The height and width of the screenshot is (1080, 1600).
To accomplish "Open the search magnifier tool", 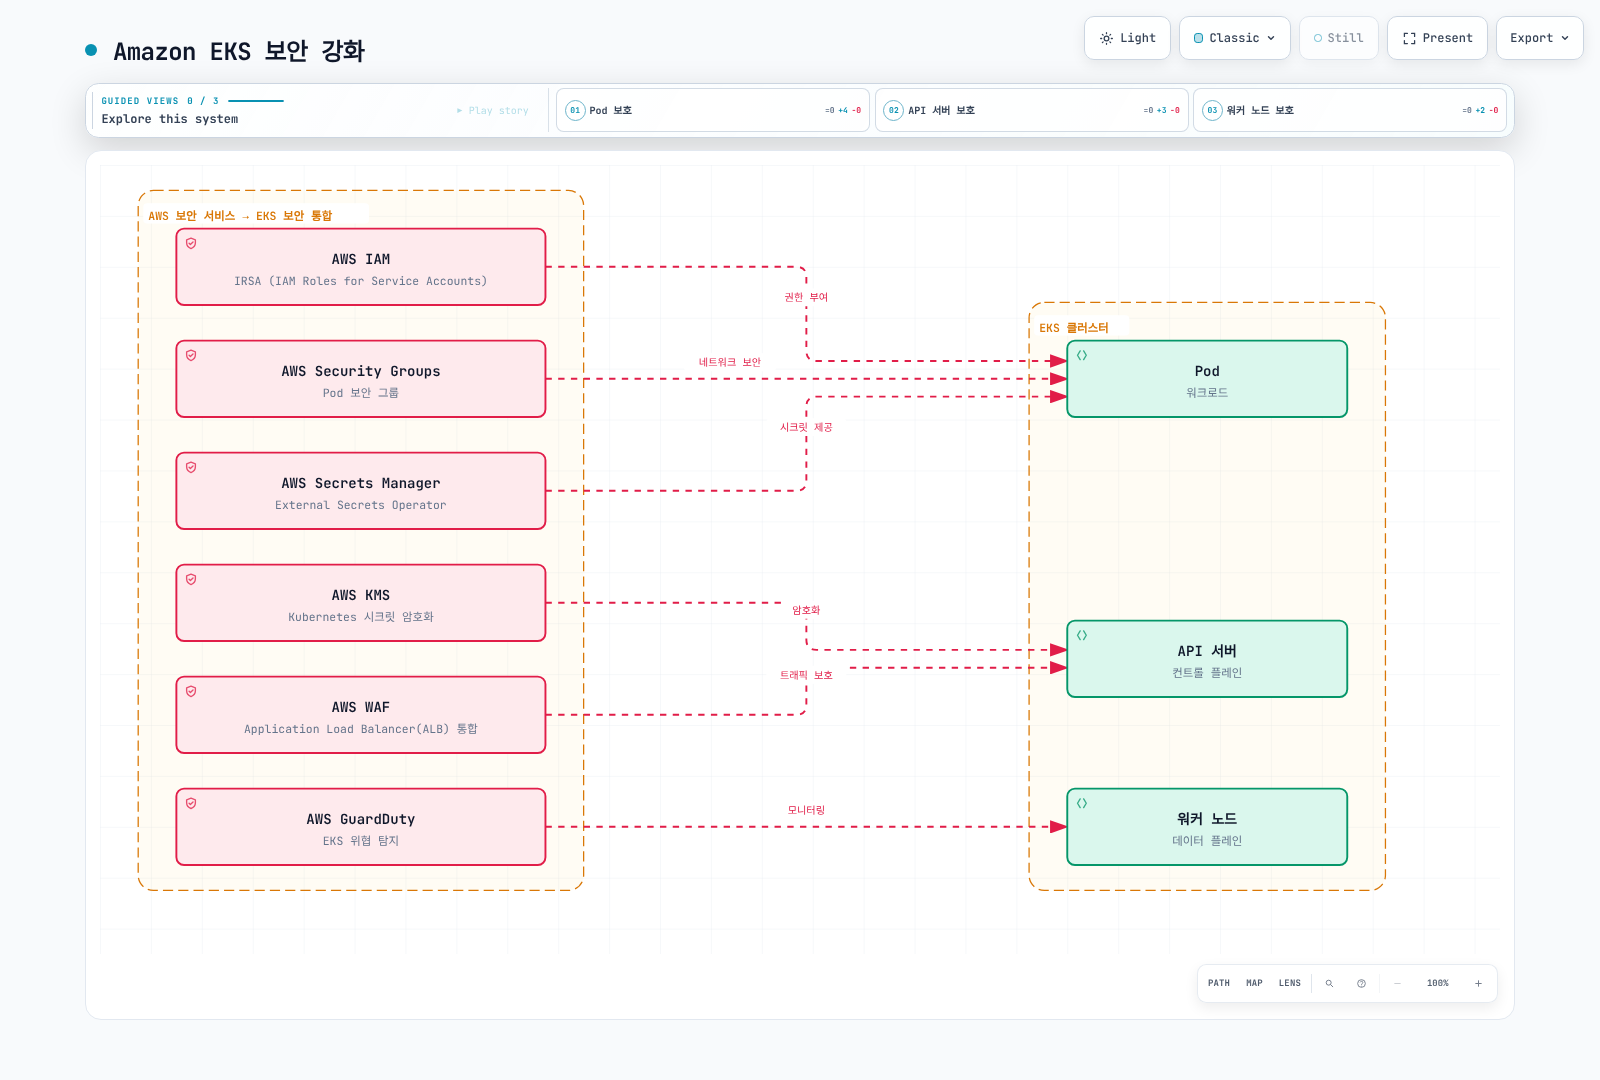I will tap(1329, 983).
